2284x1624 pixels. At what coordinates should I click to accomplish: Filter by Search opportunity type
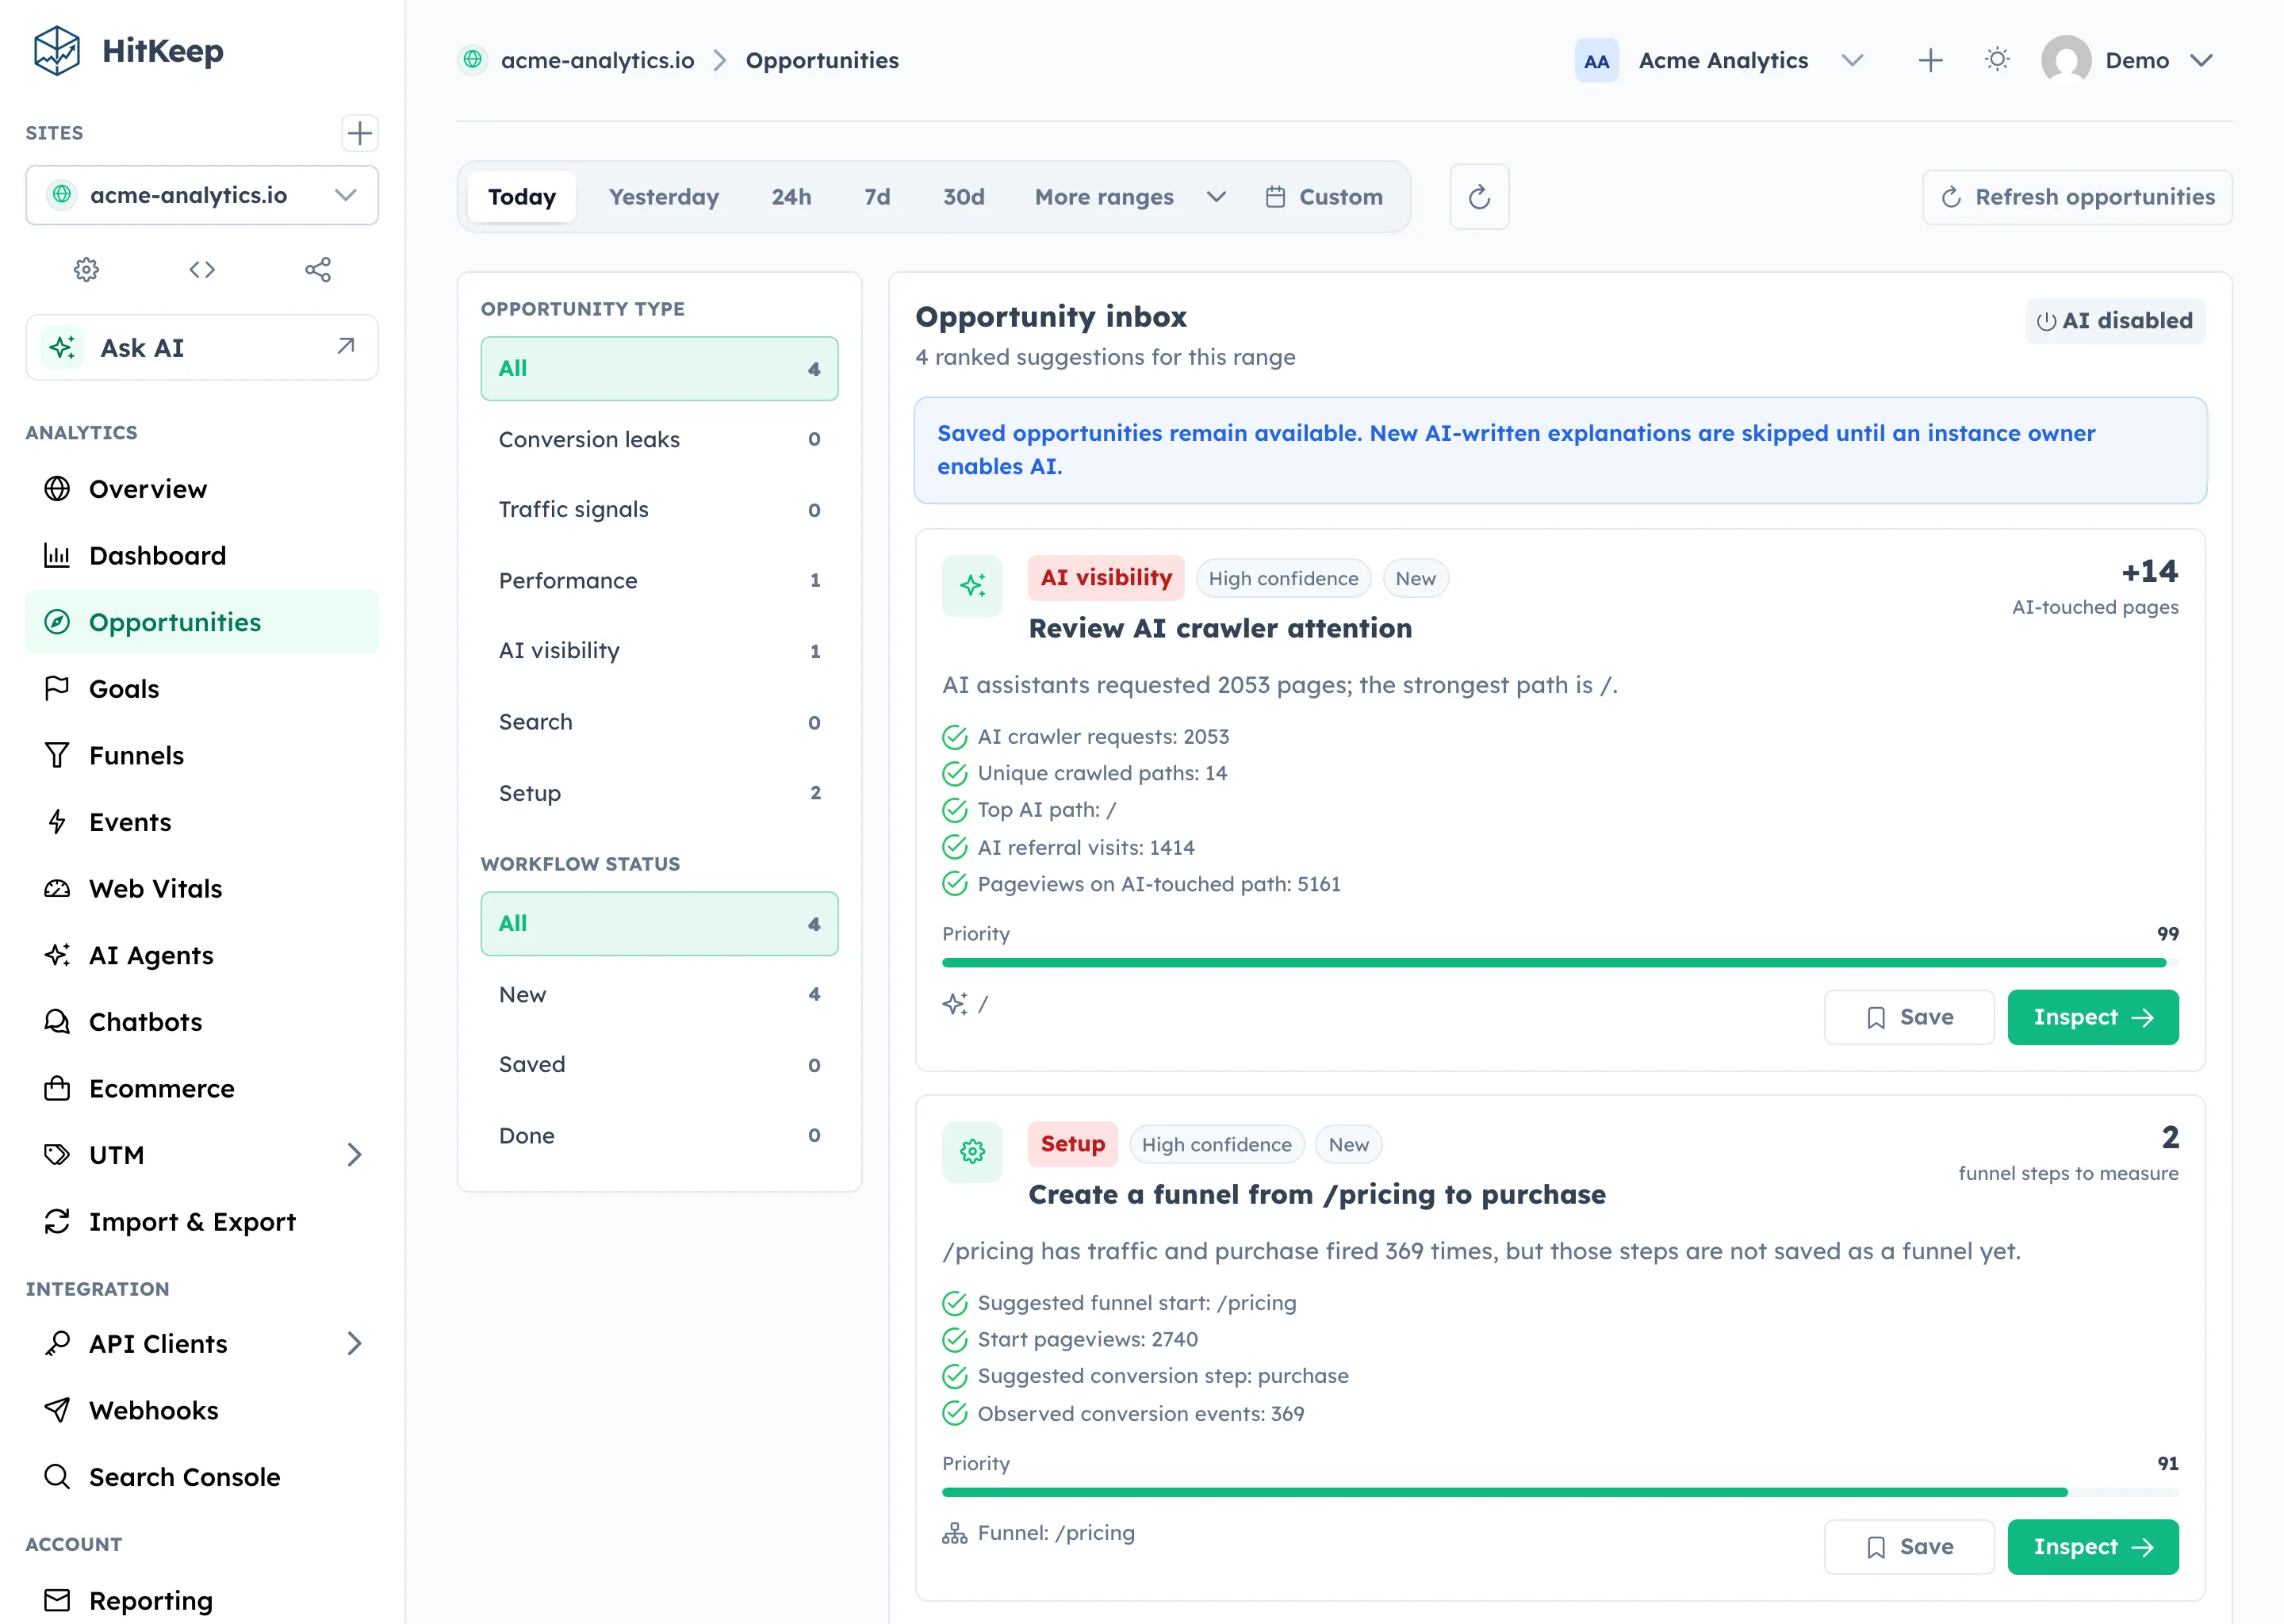(659, 722)
